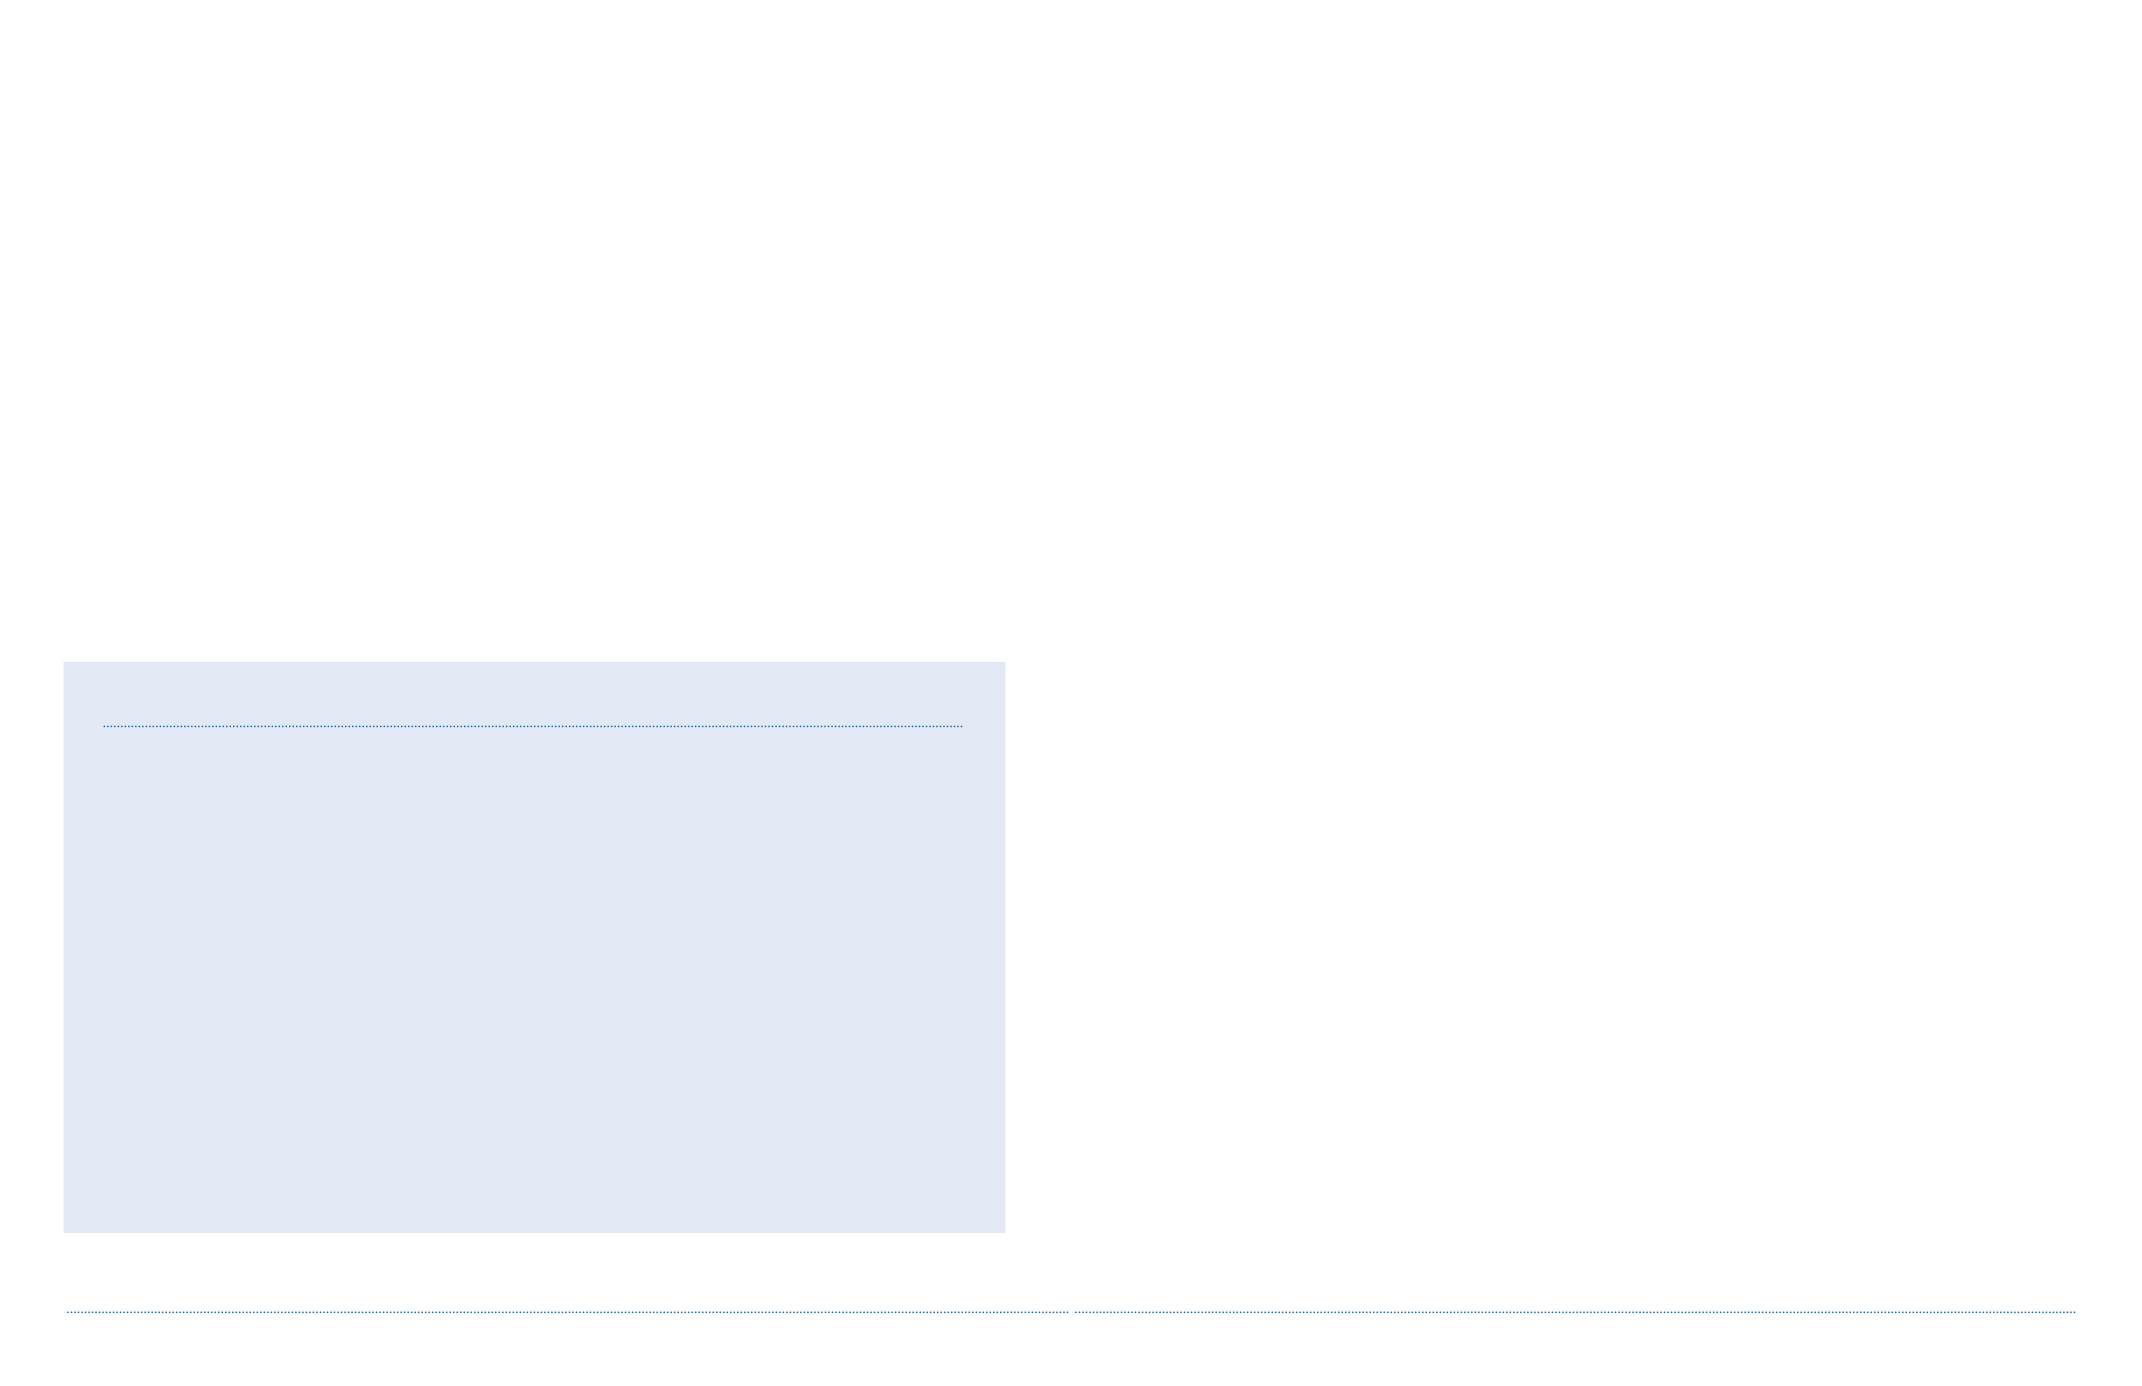The height and width of the screenshot is (1386, 2142).
Task: Click the blue panel's header strip above dotted line
Action: tap(534, 693)
